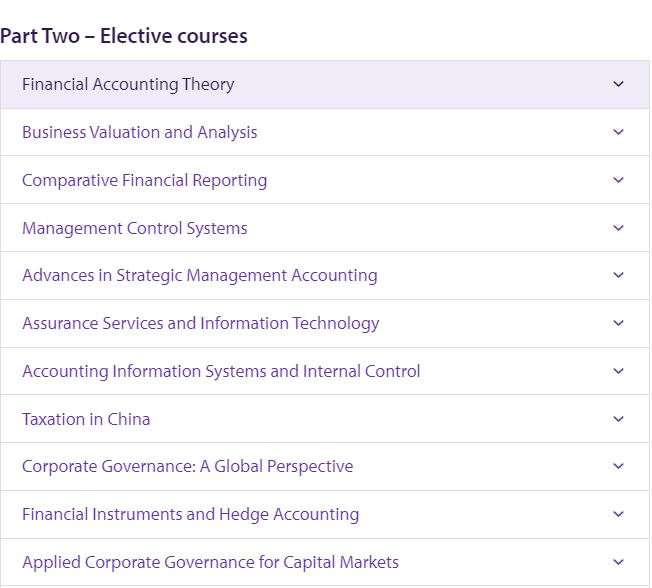The image size is (652, 588).
Task: Click chevron icon beside Business Valuation and Analysis
Action: [x=618, y=132]
